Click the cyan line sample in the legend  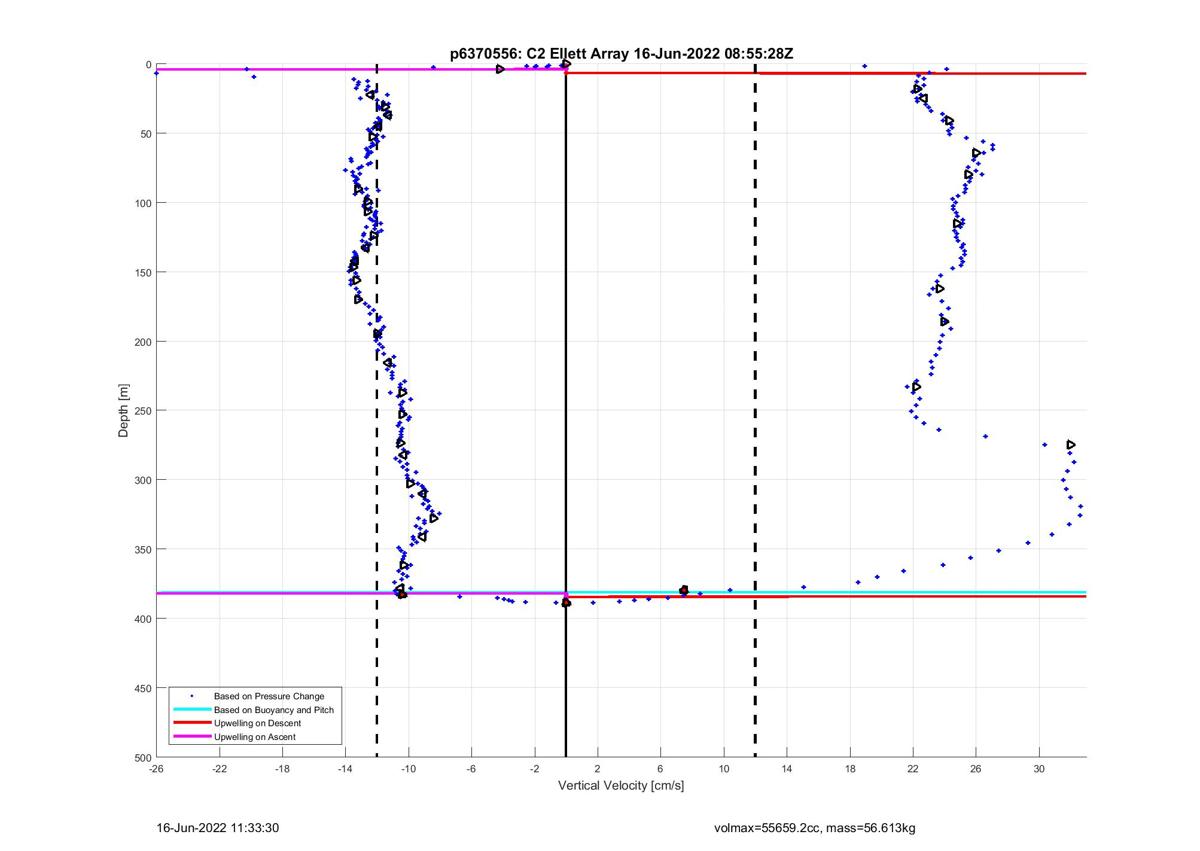tap(191, 709)
